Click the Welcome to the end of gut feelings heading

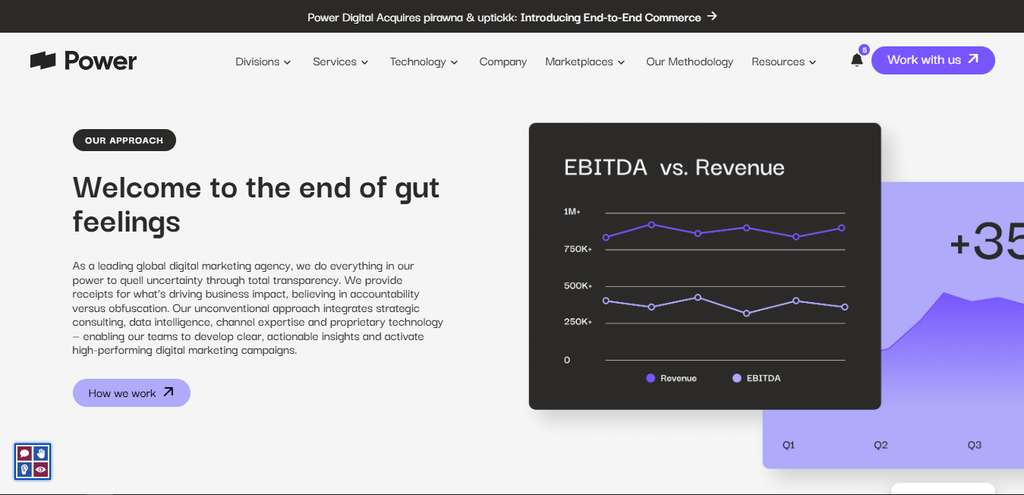(x=256, y=204)
